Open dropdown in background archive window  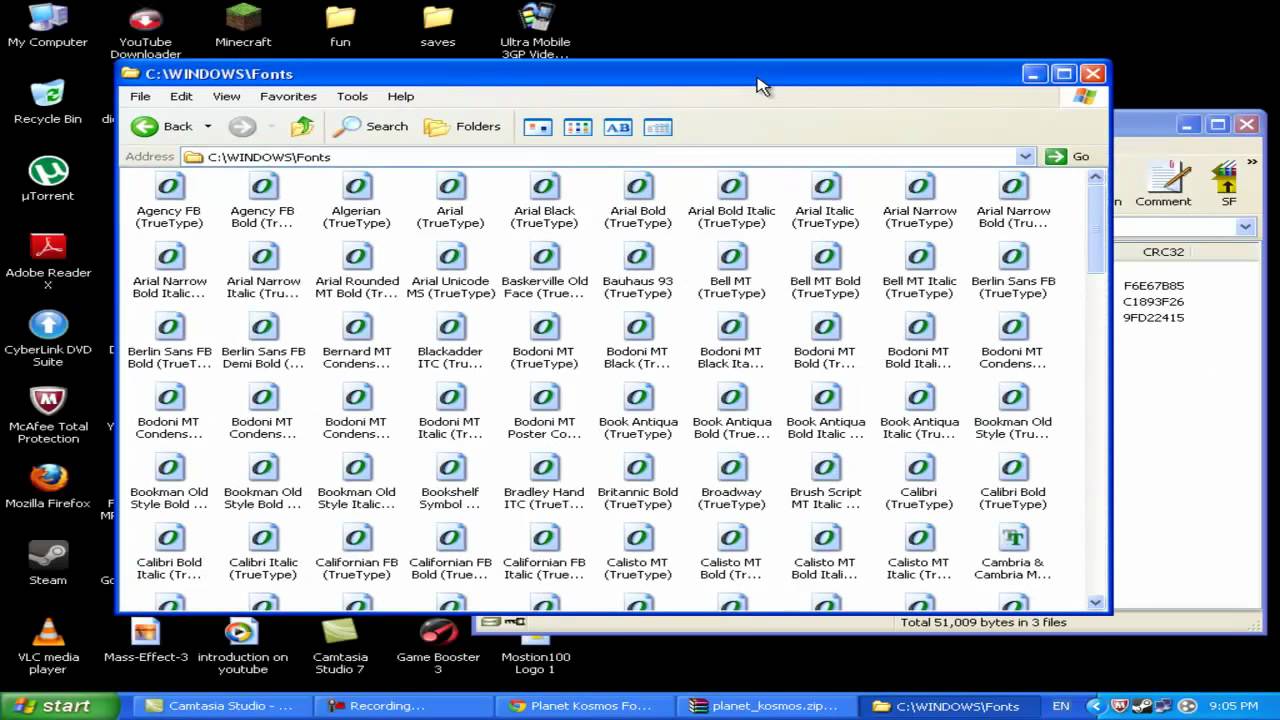point(1246,227)
